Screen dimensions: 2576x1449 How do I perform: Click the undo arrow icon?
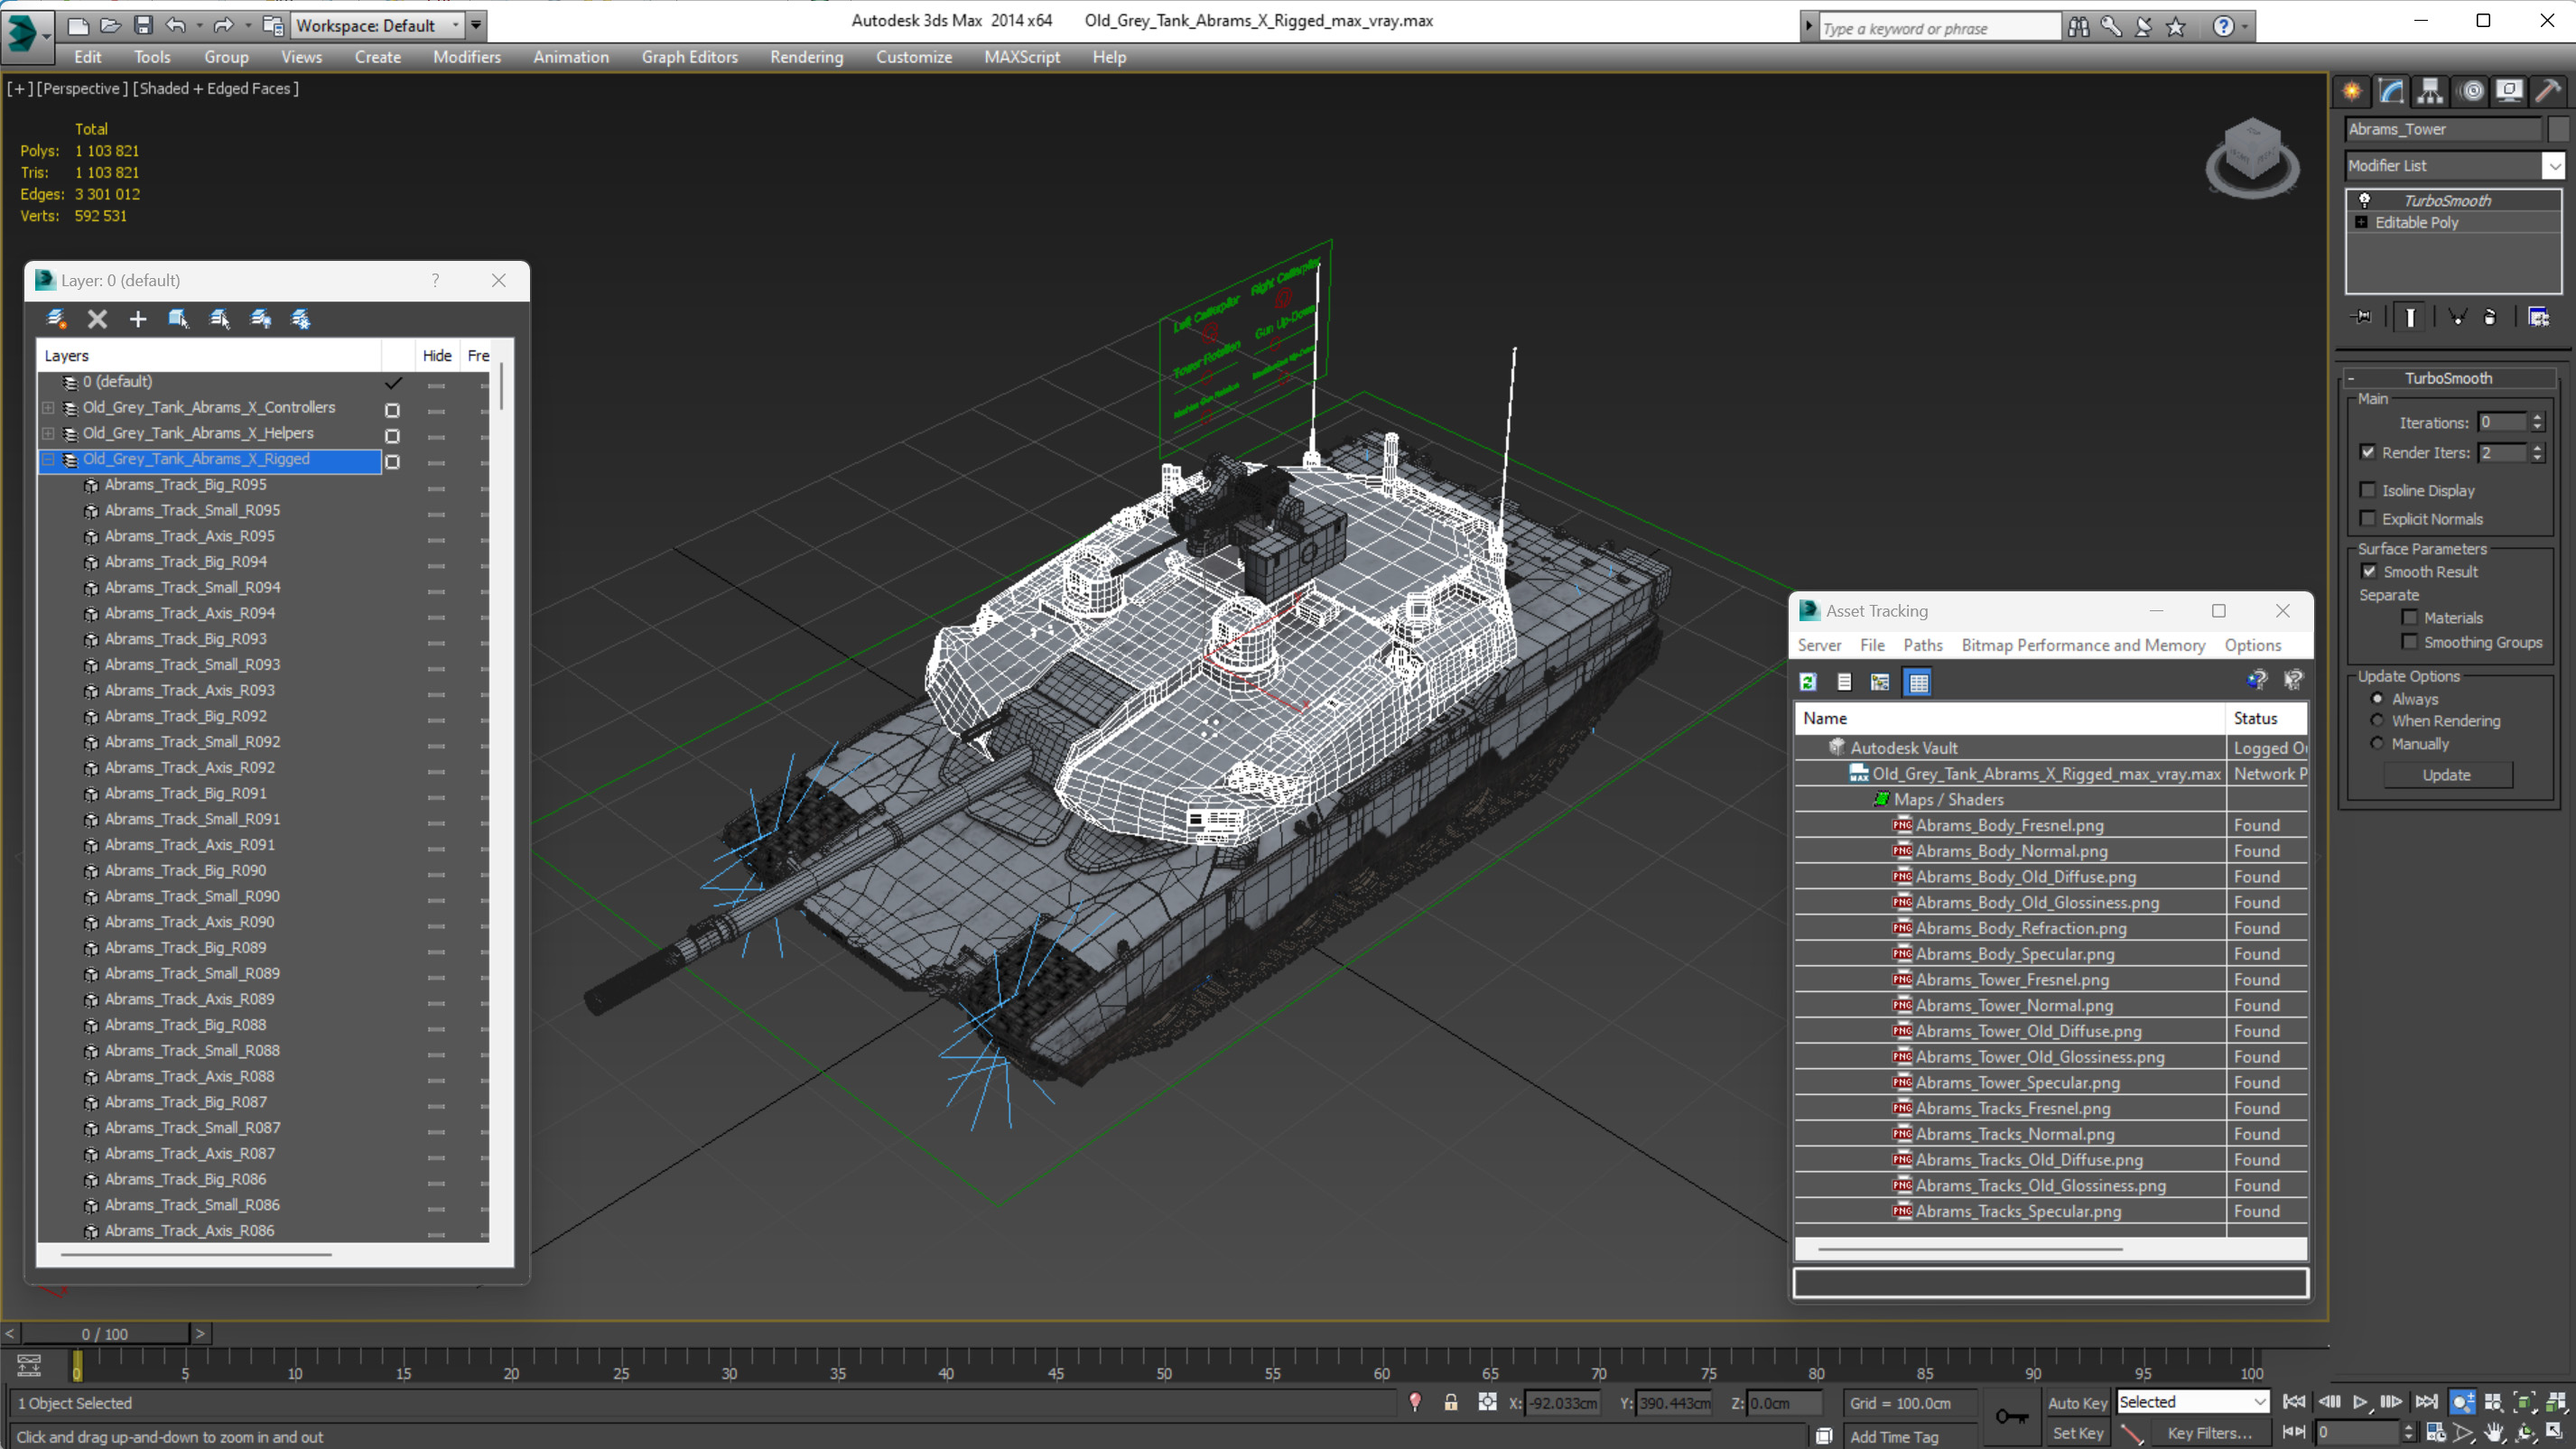(176, 25)
